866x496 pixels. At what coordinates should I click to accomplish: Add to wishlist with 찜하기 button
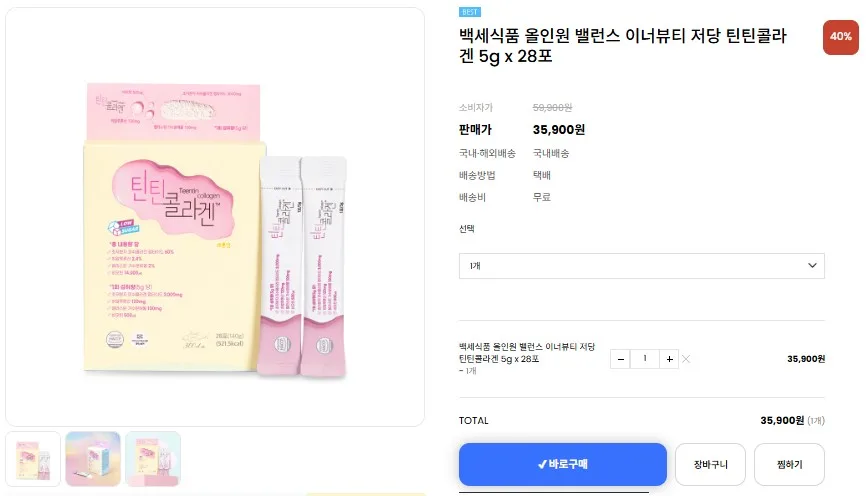[x=789, y=464]
